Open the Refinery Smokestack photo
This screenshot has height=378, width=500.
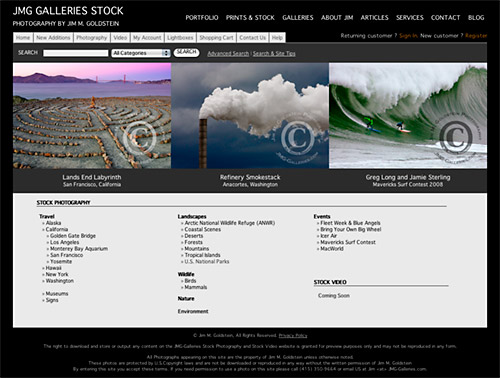(250, 116)
